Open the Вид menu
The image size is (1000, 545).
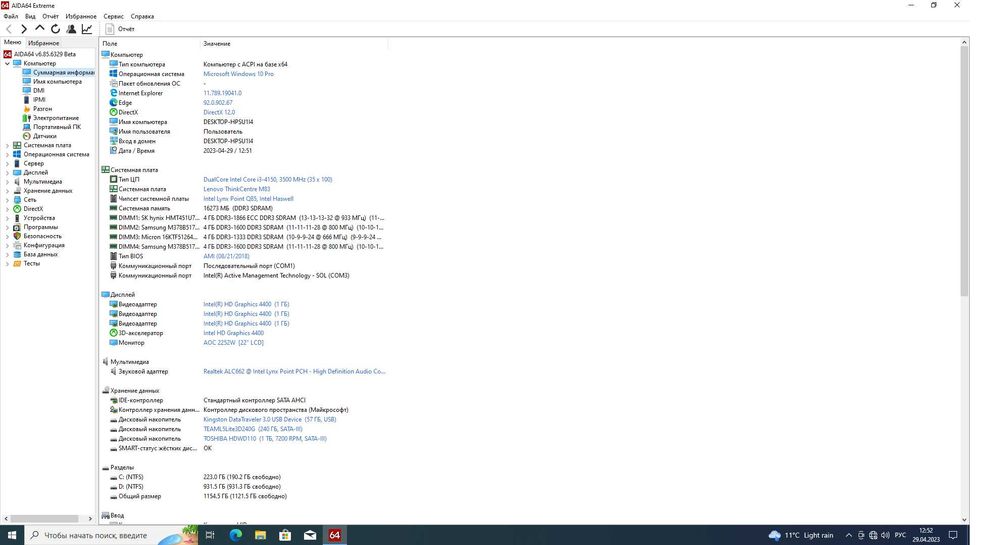click(x=30, y=17)
